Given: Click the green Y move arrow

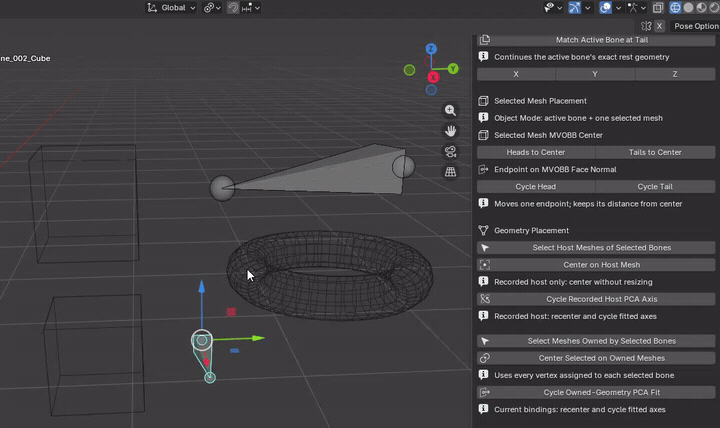Looking at the screenshot, I should point(259,338).
